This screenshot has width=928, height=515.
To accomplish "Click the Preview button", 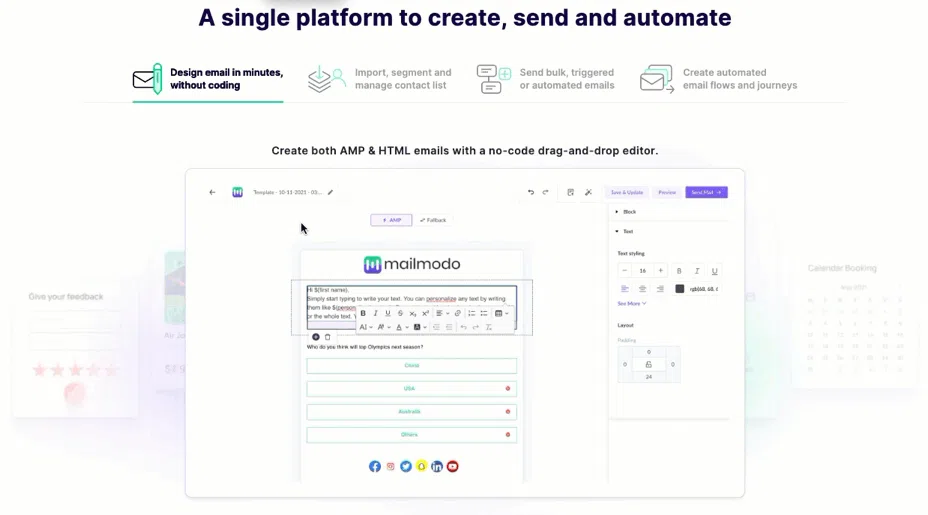I will [667, 192].
